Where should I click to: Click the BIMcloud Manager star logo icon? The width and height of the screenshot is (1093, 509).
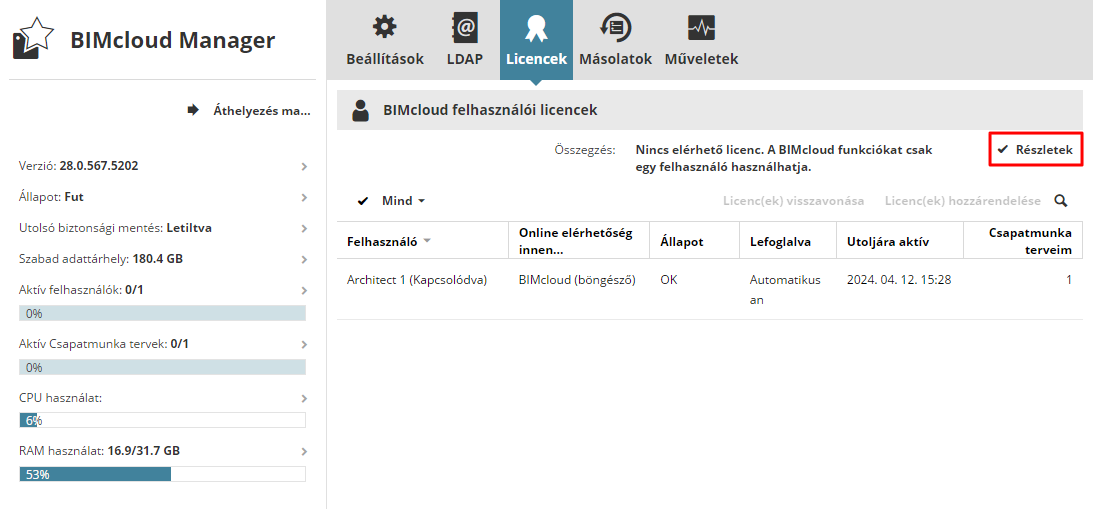[33, 40]
